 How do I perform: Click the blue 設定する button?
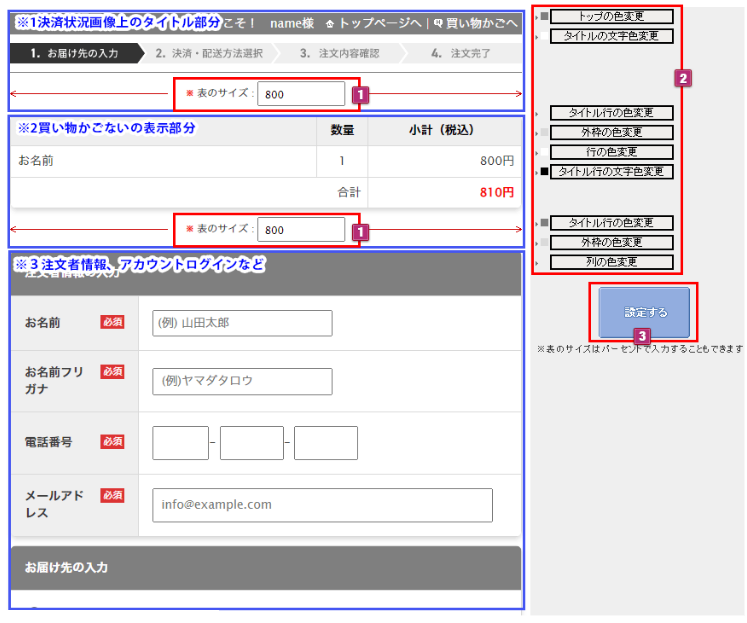(643, 312)
